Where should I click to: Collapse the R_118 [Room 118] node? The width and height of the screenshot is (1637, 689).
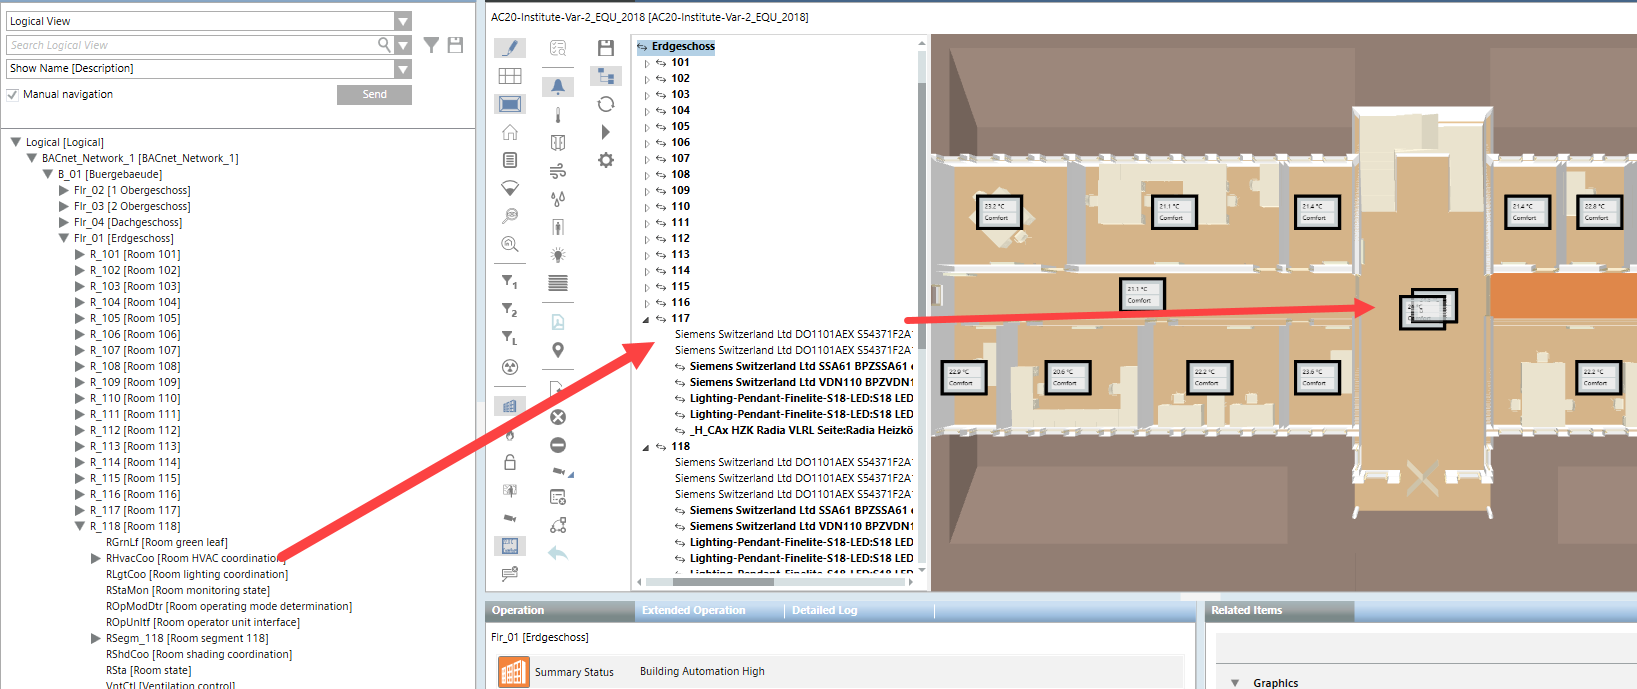pyautogui.click(x=80, y=526)
